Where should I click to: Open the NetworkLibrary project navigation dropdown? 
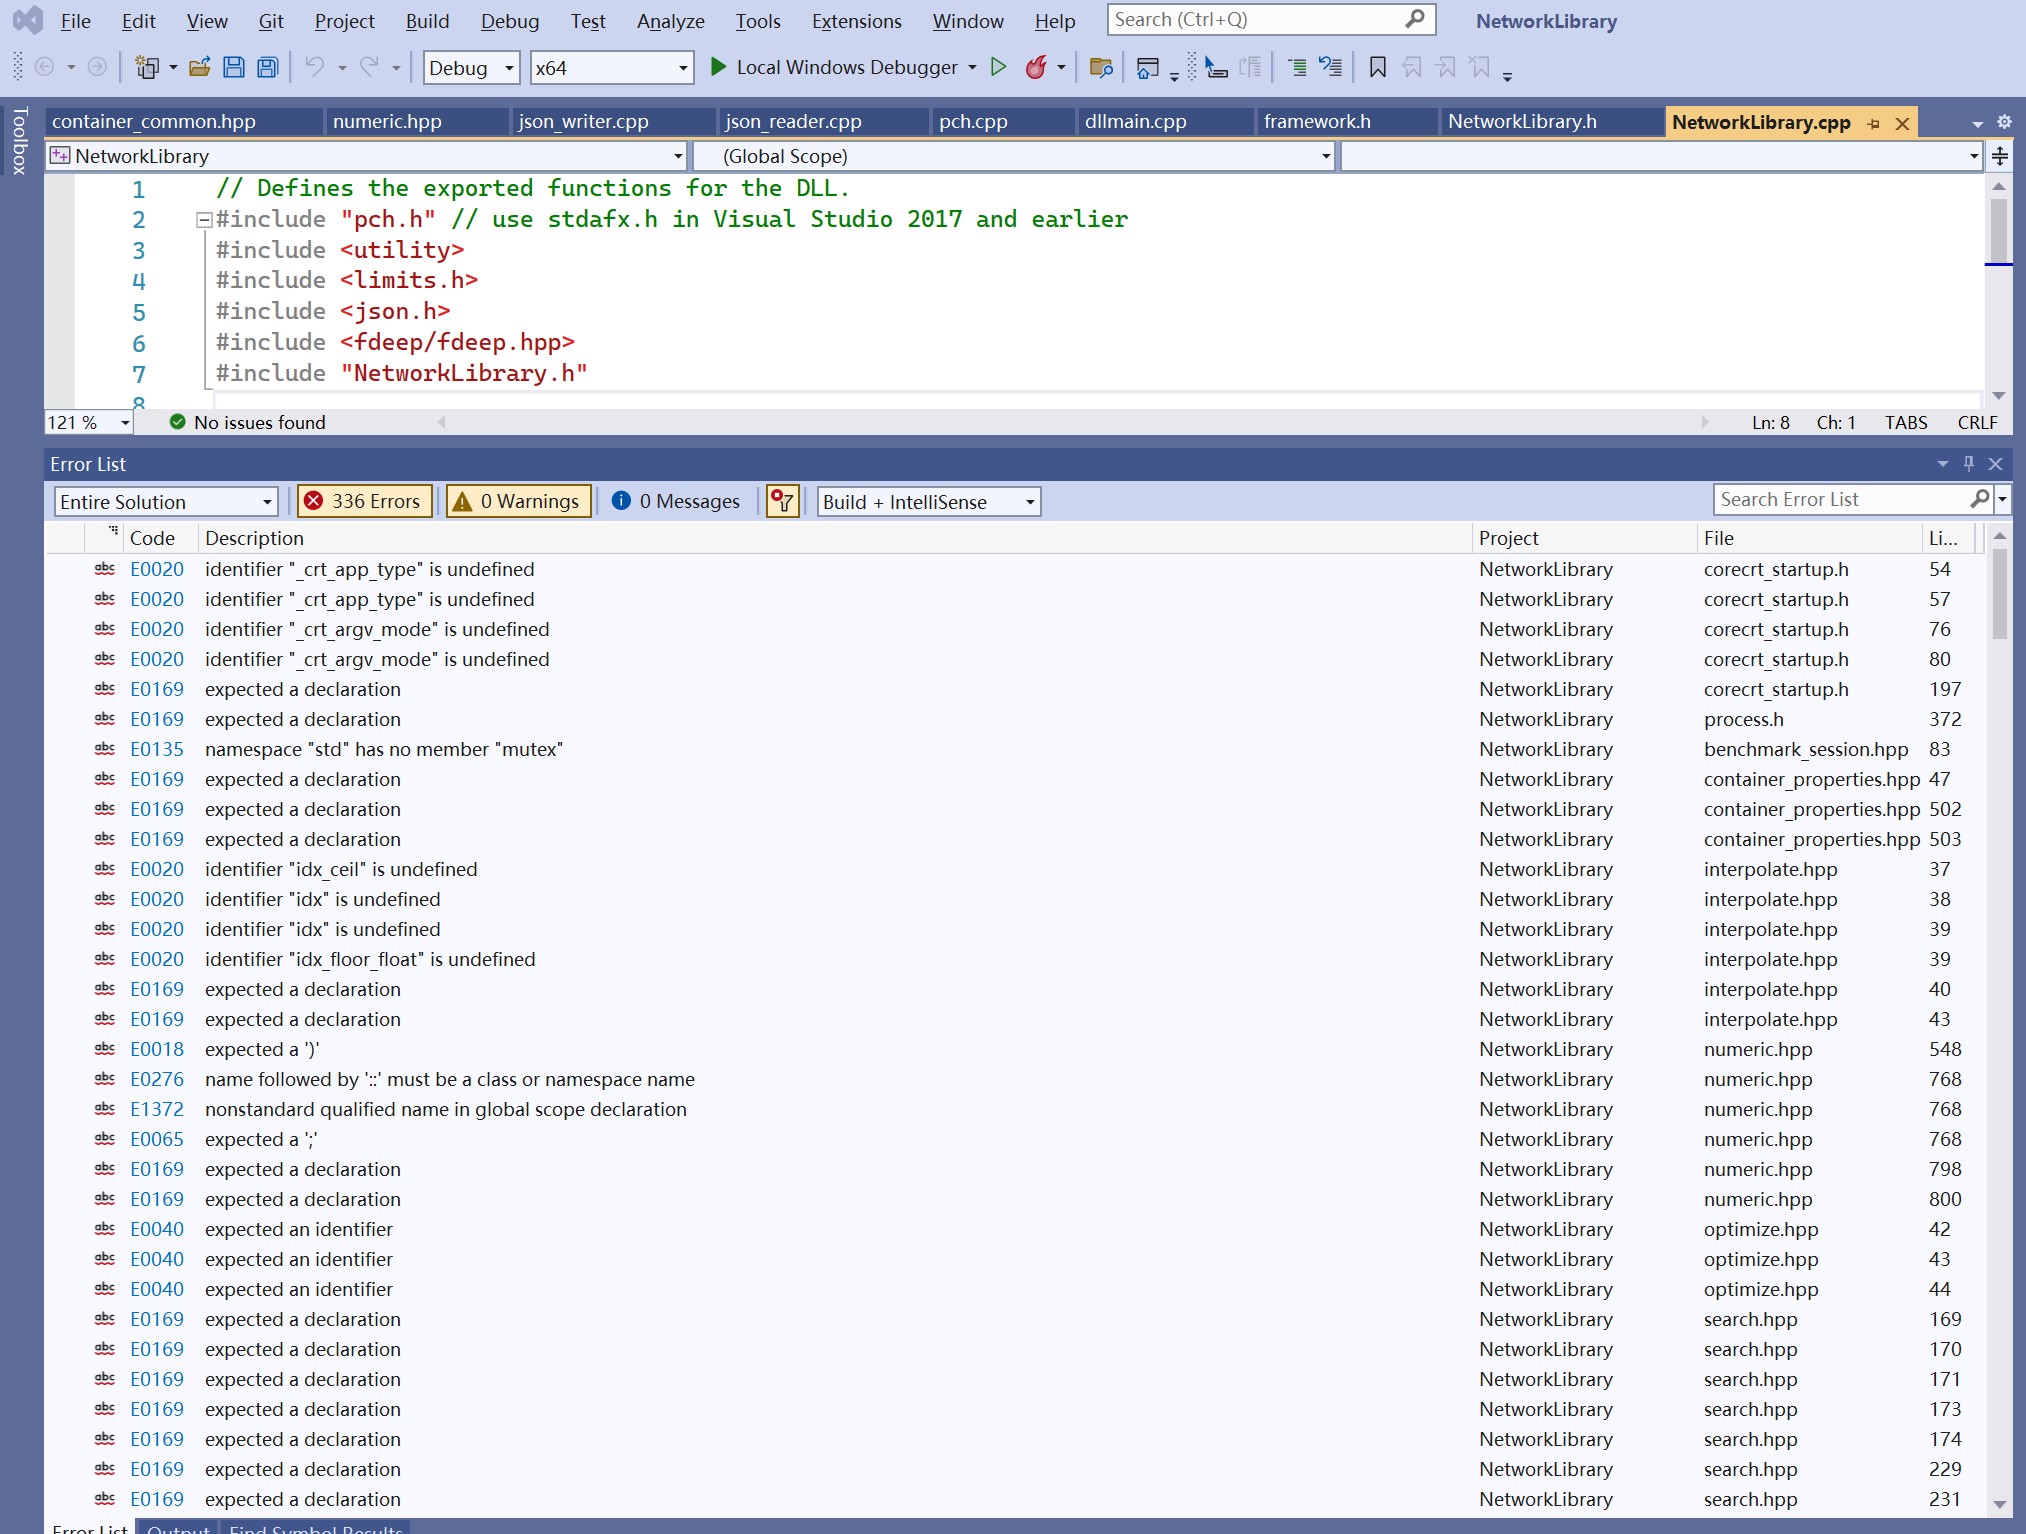coord(366,156)
